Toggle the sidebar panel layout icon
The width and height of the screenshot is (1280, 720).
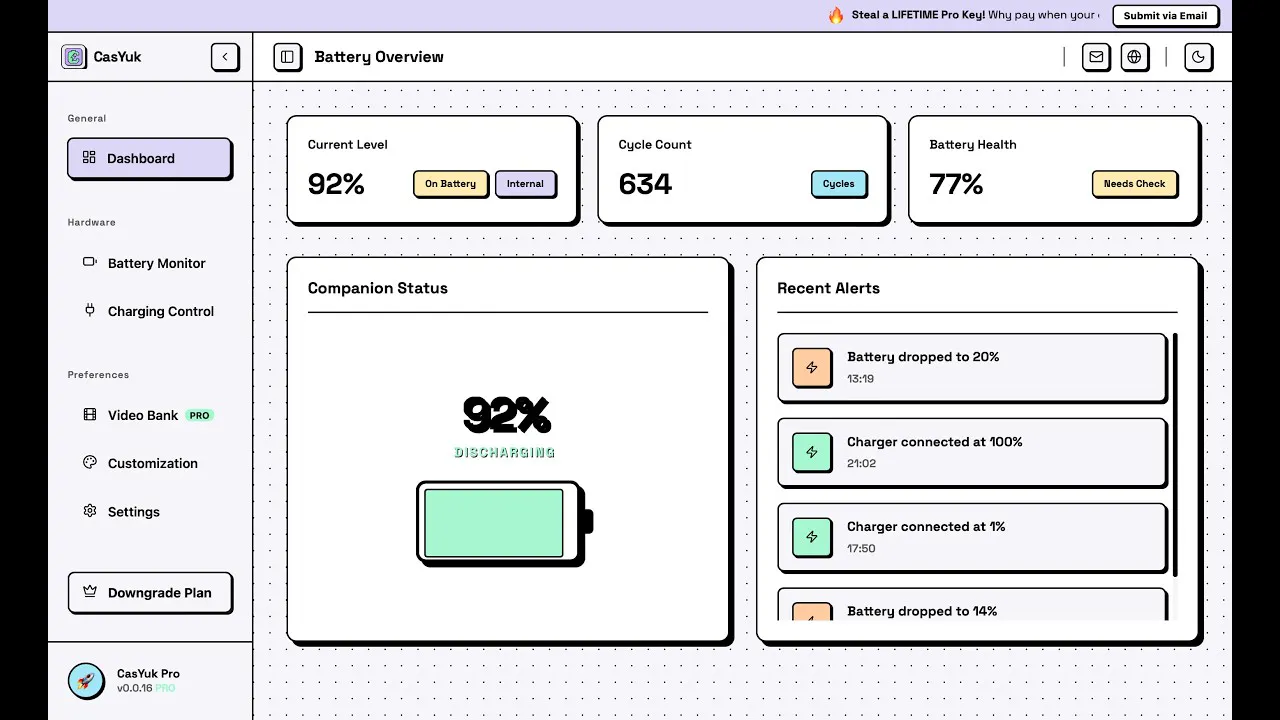pos(287,57)
